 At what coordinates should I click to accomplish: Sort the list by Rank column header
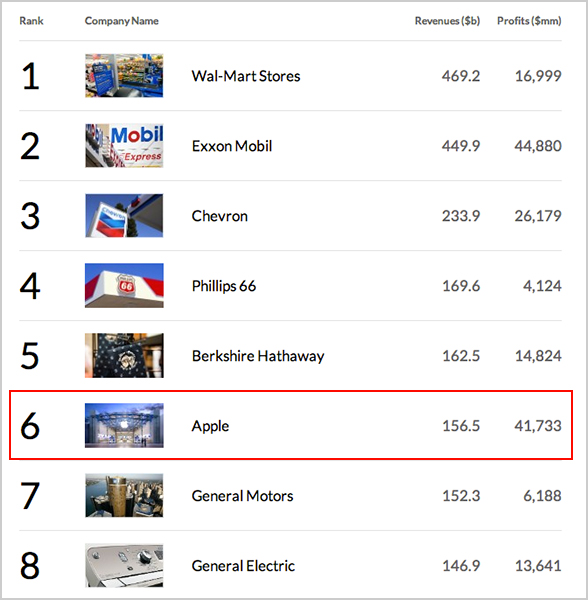31,21
